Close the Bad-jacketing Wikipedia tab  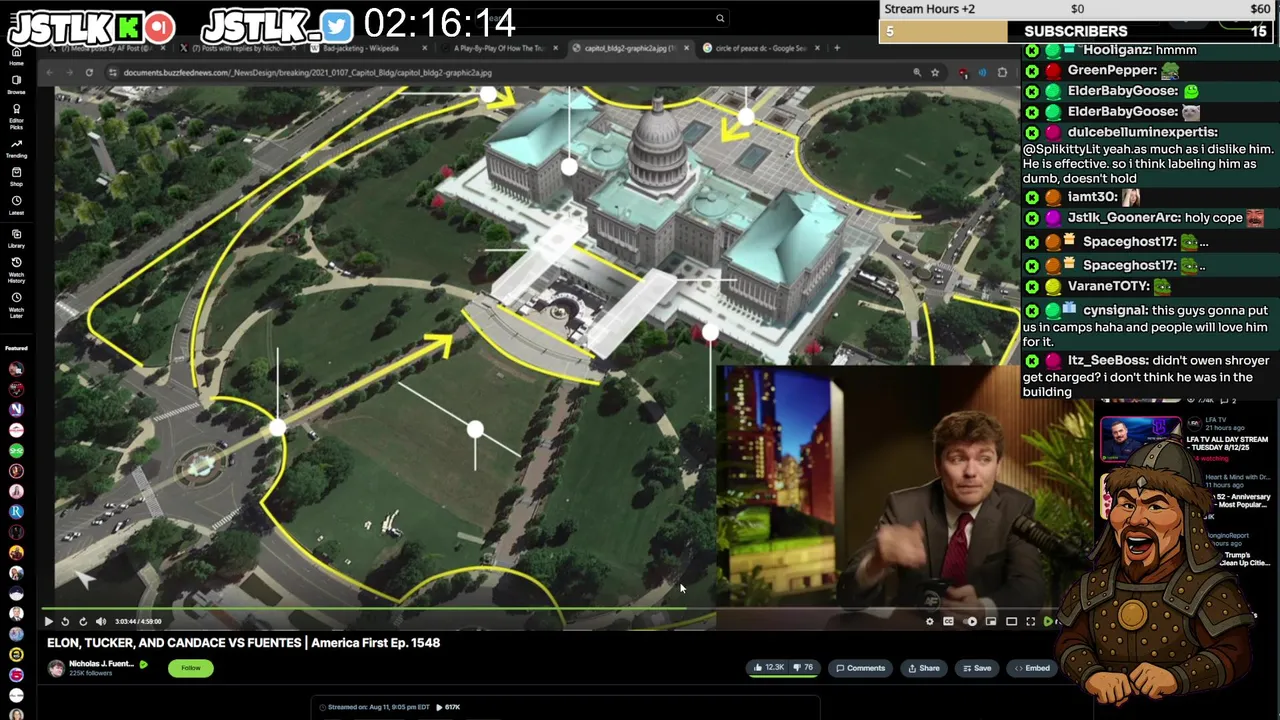pyautogui.click(x=424, y=48)
